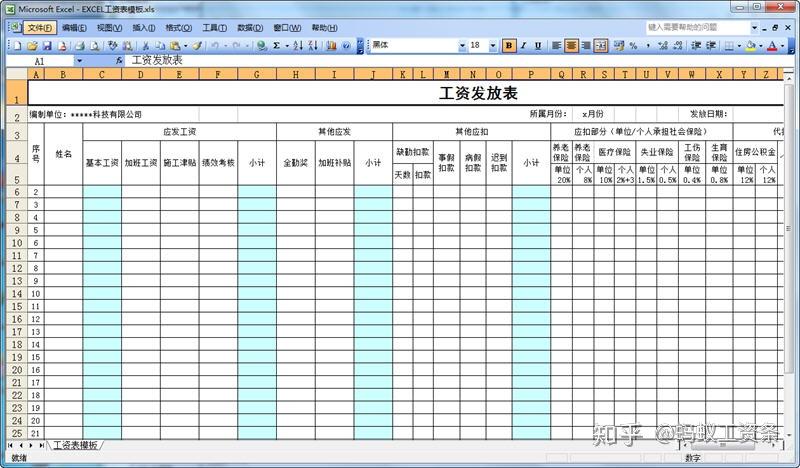Click the Undo arrow icon
Image resolution: width=800 pixels, height=468 pixels.
(215, 46)
